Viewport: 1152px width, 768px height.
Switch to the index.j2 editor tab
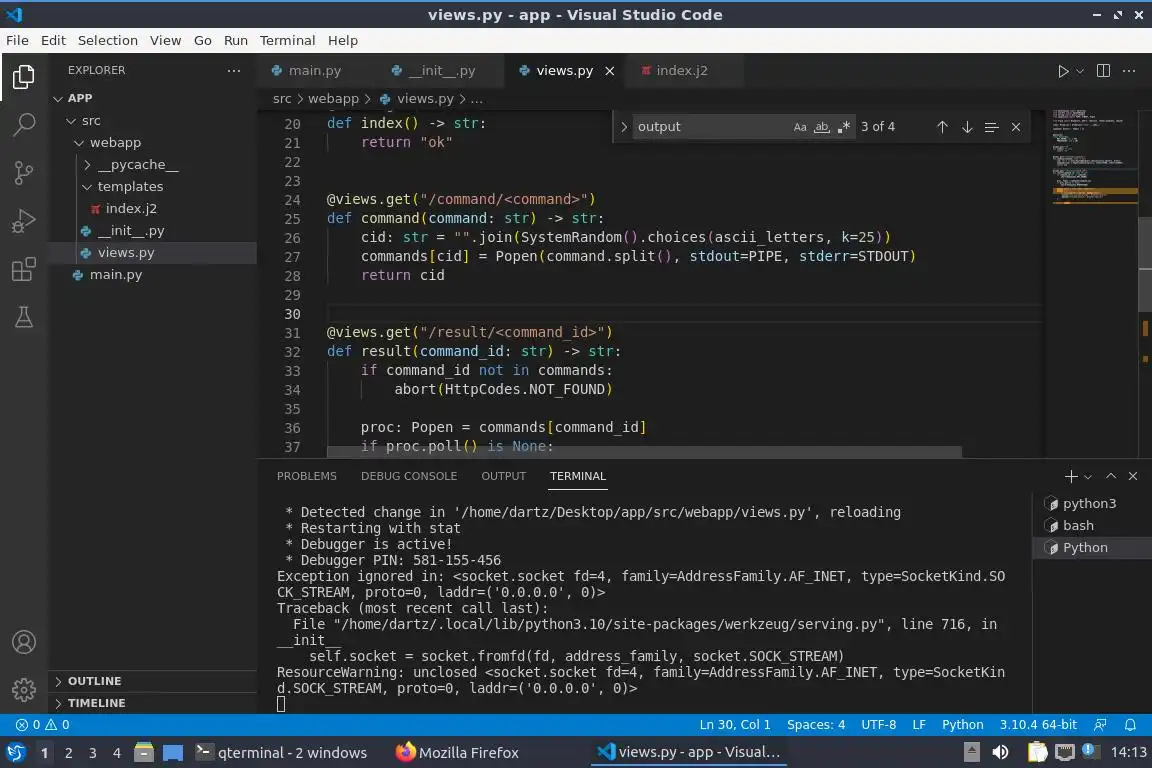682,71
